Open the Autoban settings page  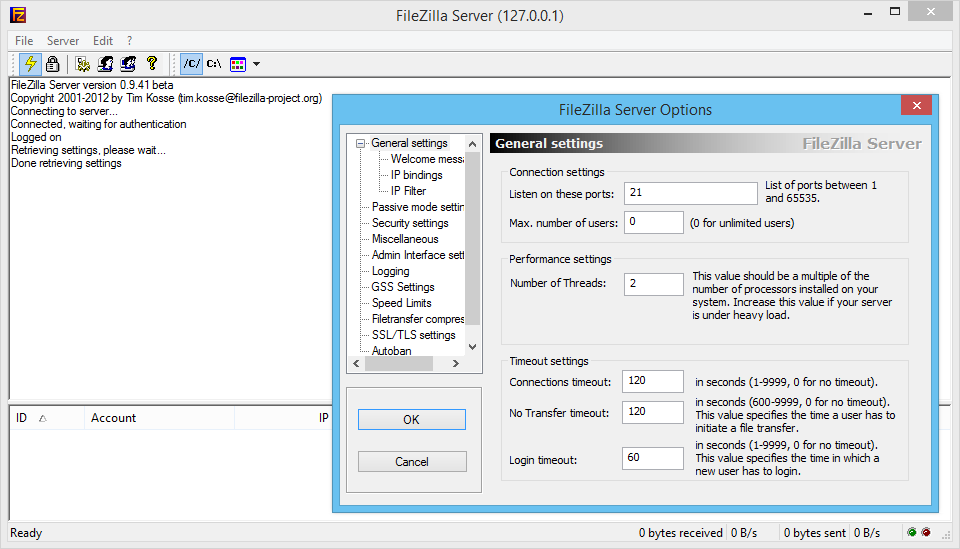tap(391, 350)
